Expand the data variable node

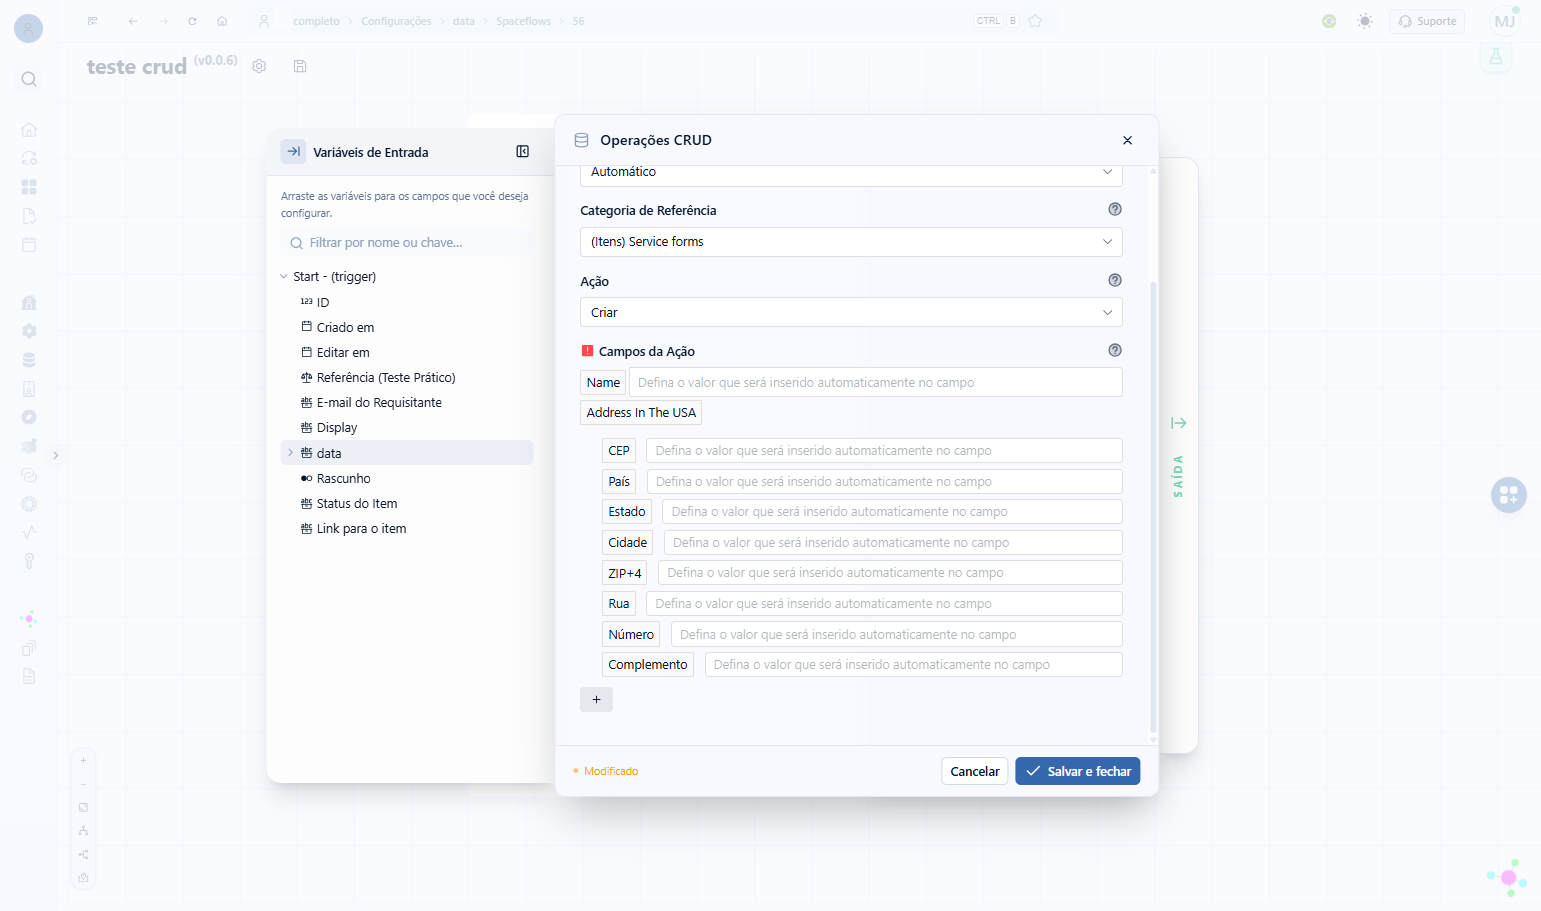point(291,453)
